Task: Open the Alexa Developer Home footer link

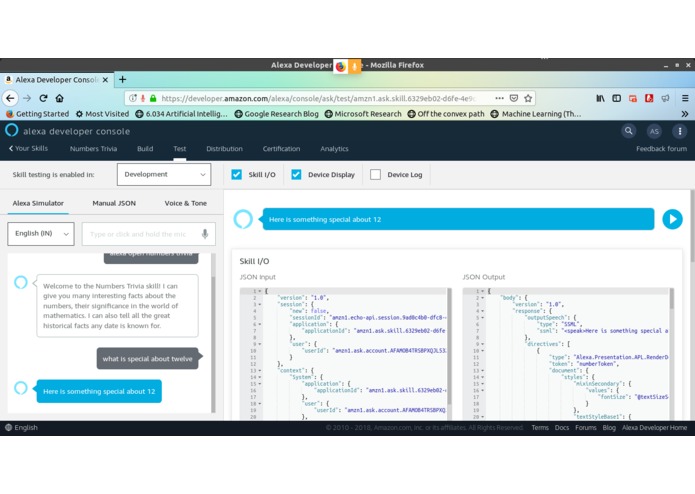Action: point(654,428)
